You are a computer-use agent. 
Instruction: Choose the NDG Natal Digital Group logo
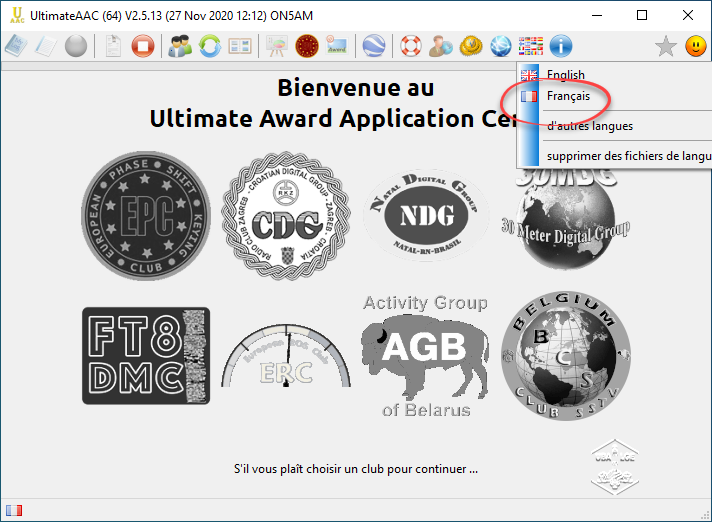(426, 215)
